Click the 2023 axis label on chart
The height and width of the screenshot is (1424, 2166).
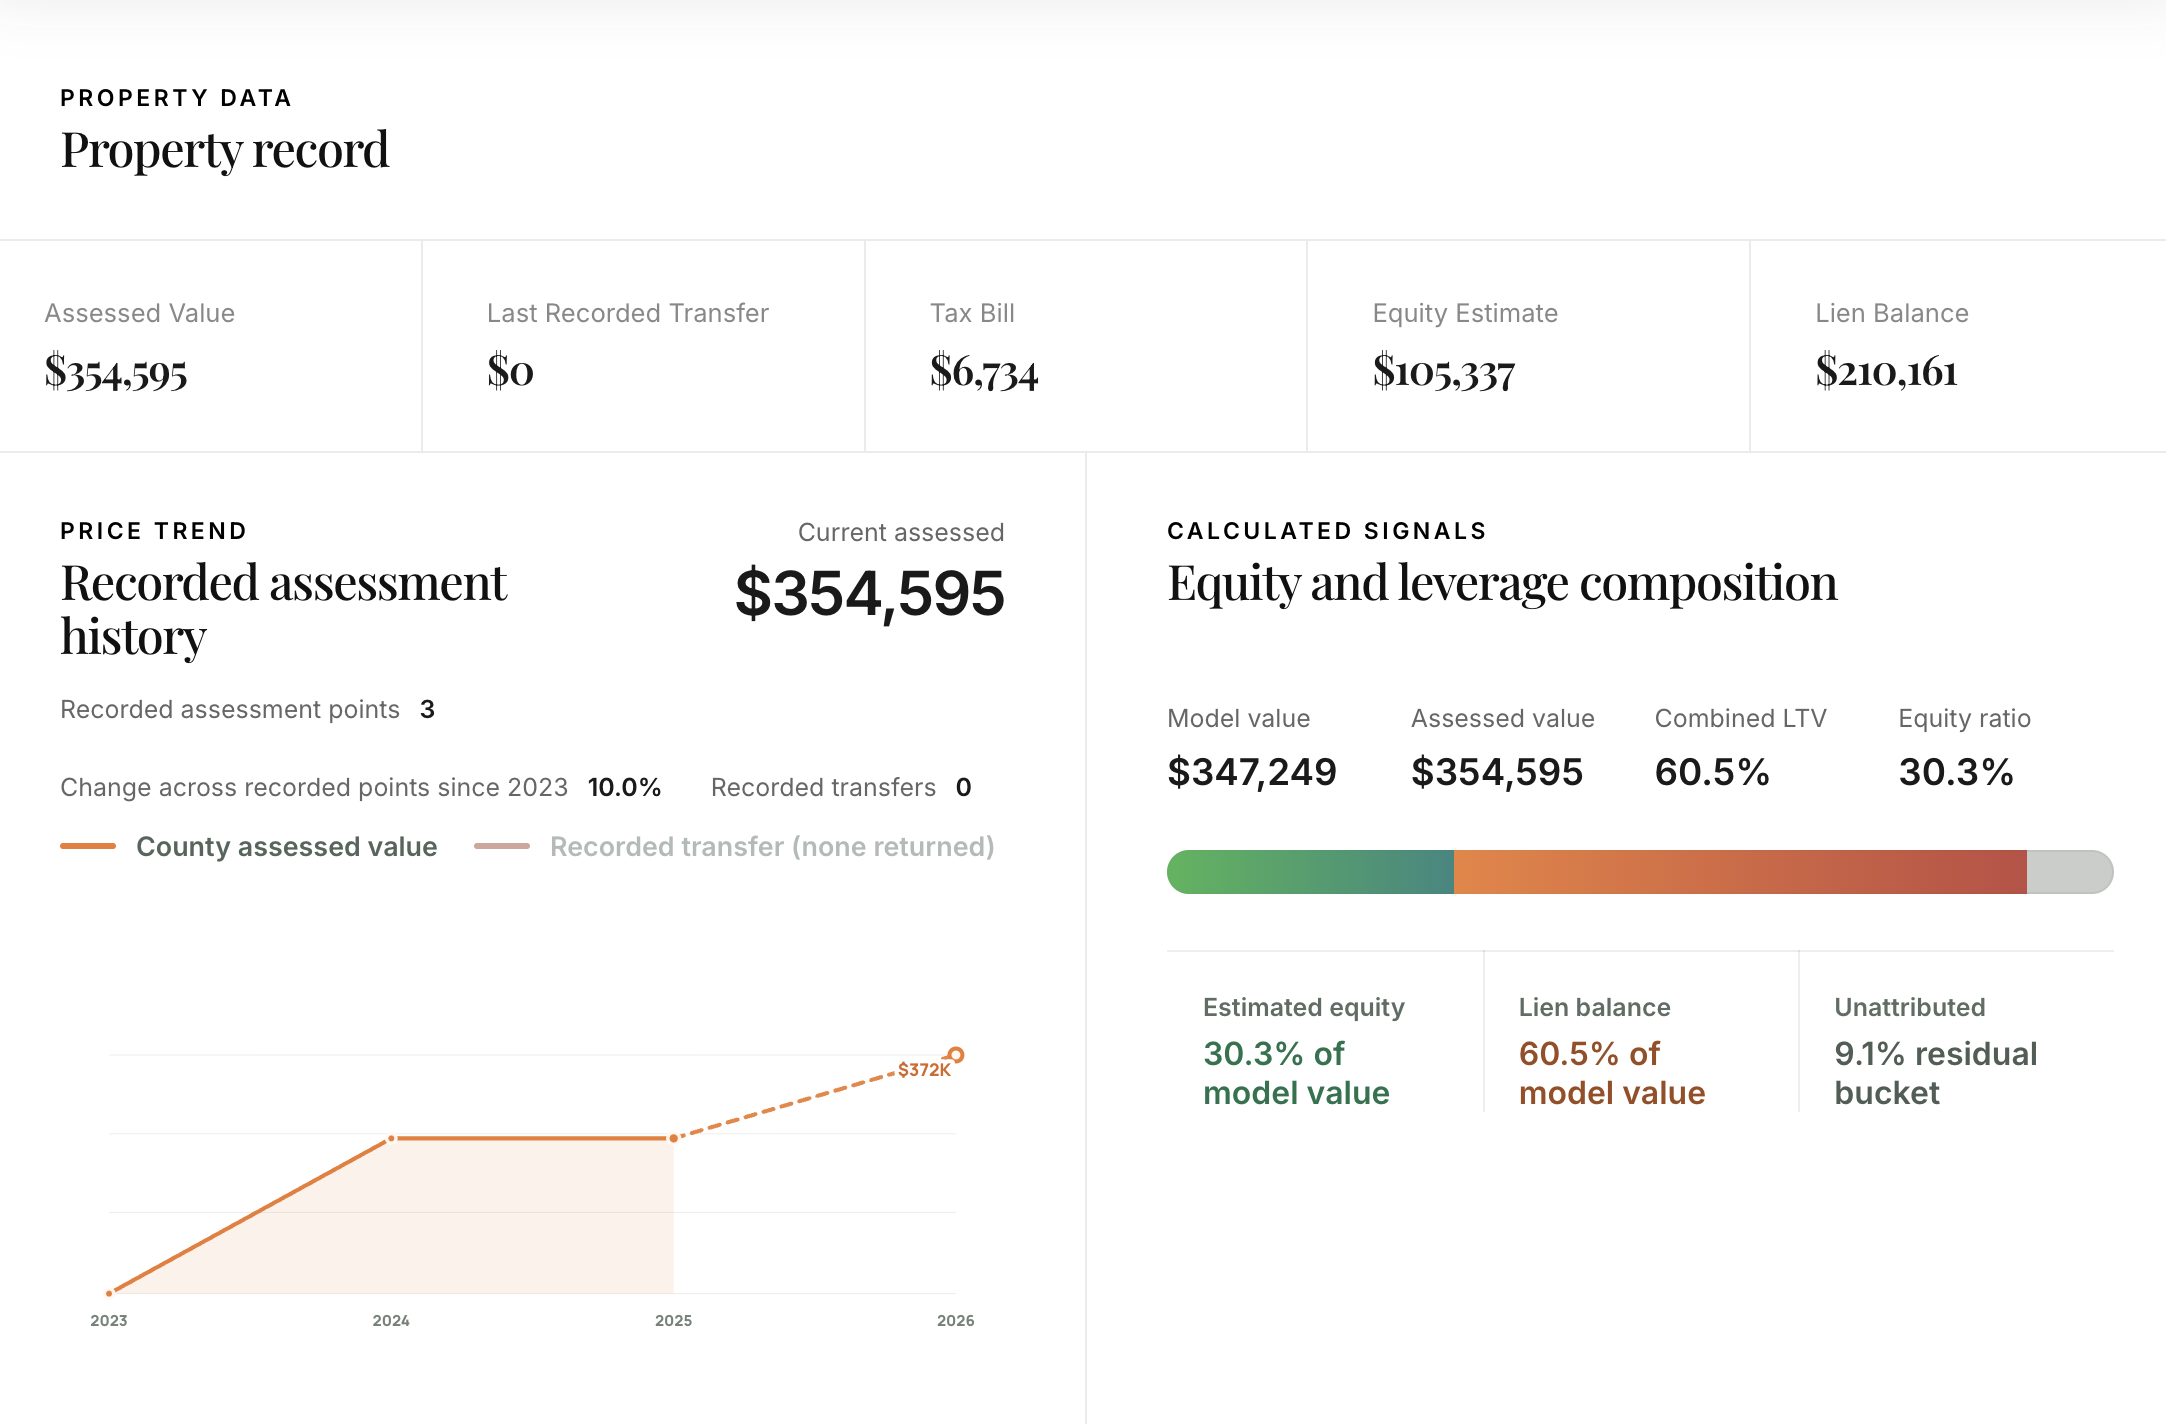tap(108, 1320)
